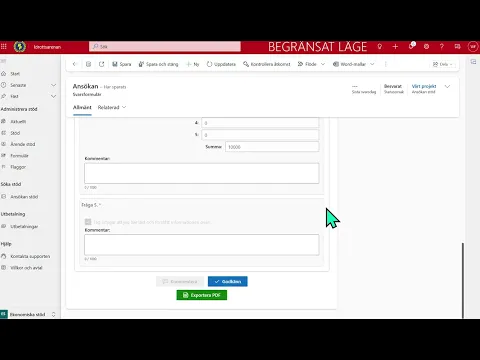Open the Relaterad tab dropdown

pos(112,107)
